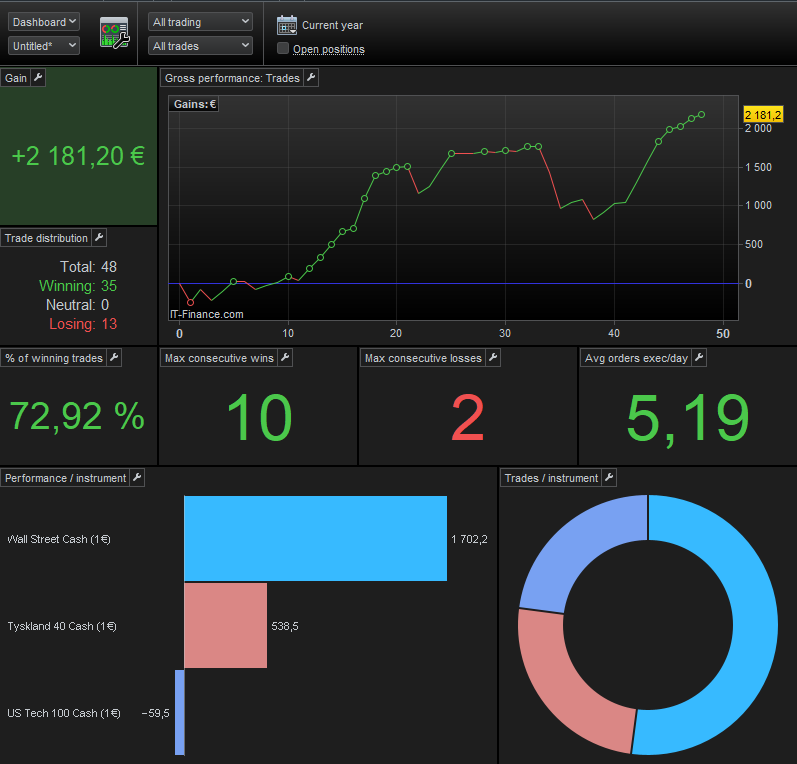
Task: Expand the Untitled* layout dropdown
Action: pyautogui.click(x=44, y=46)
